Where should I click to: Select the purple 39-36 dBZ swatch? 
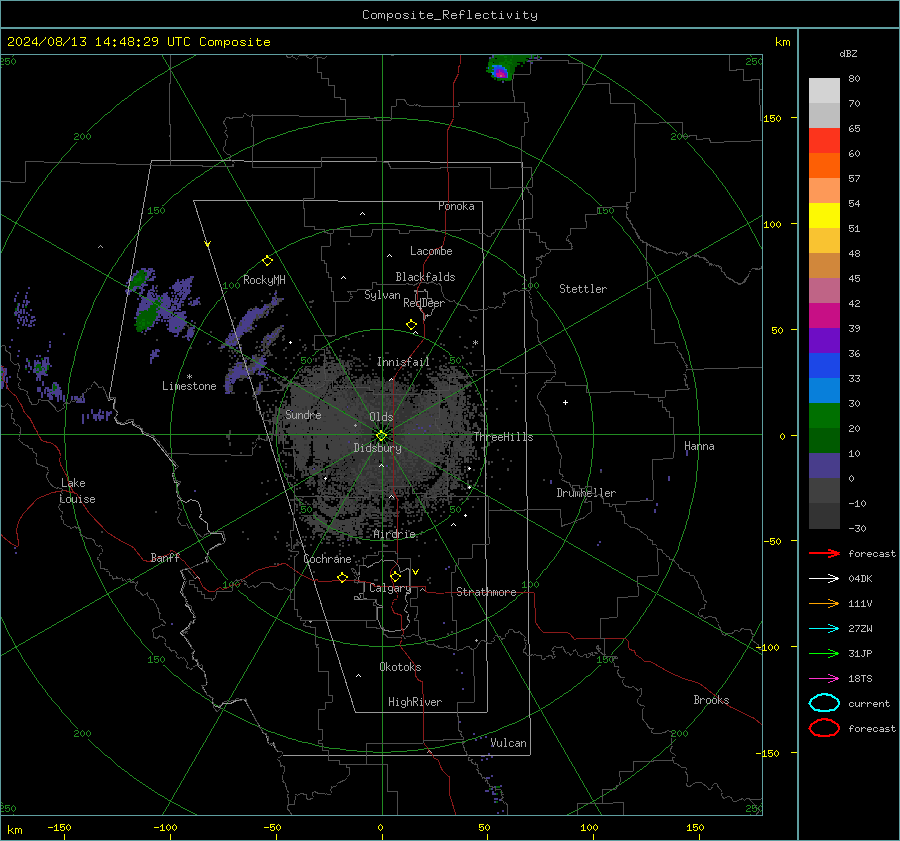coord(824,341)
